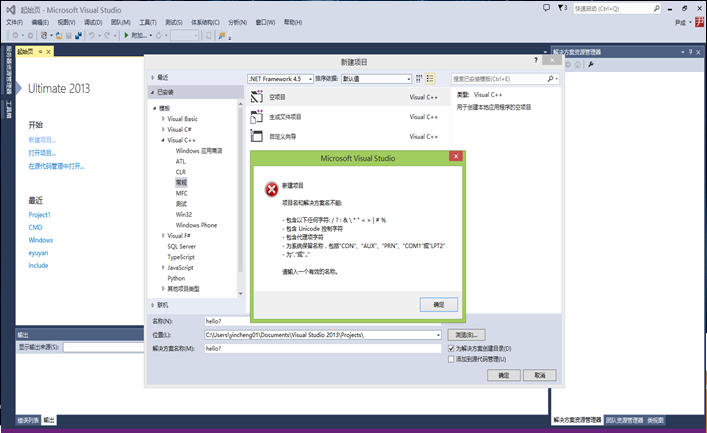Select the MFC template category
This screenshot has height=433, width=707.
181,193
